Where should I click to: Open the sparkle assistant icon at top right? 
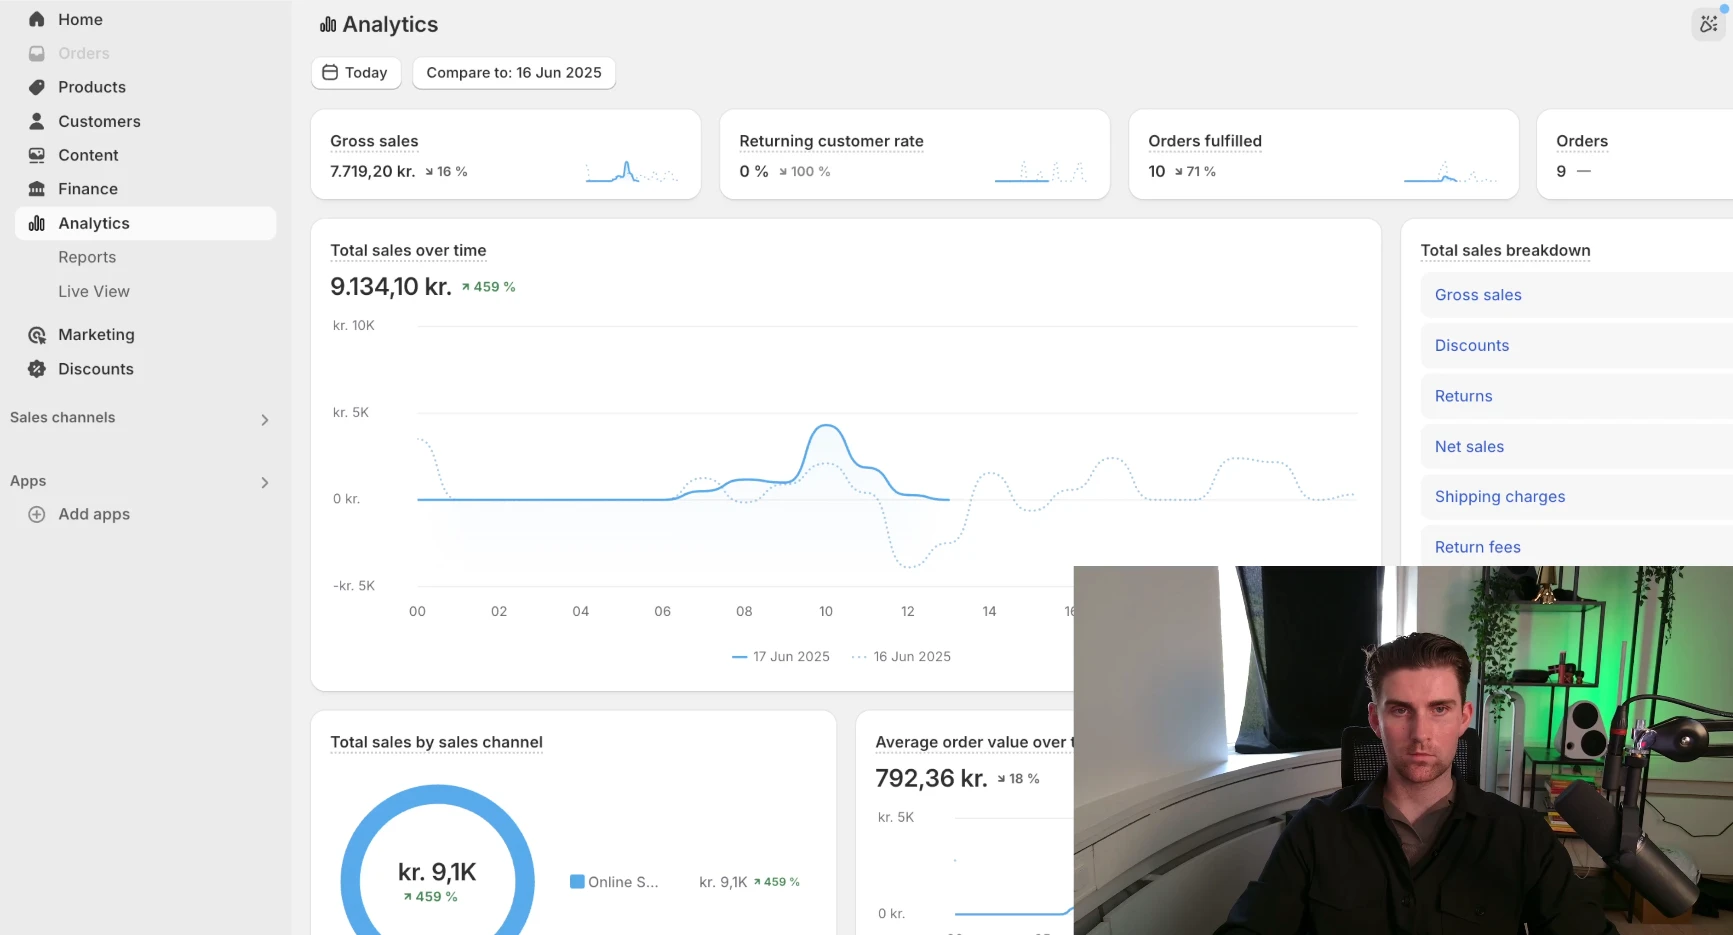point(1708,24)
